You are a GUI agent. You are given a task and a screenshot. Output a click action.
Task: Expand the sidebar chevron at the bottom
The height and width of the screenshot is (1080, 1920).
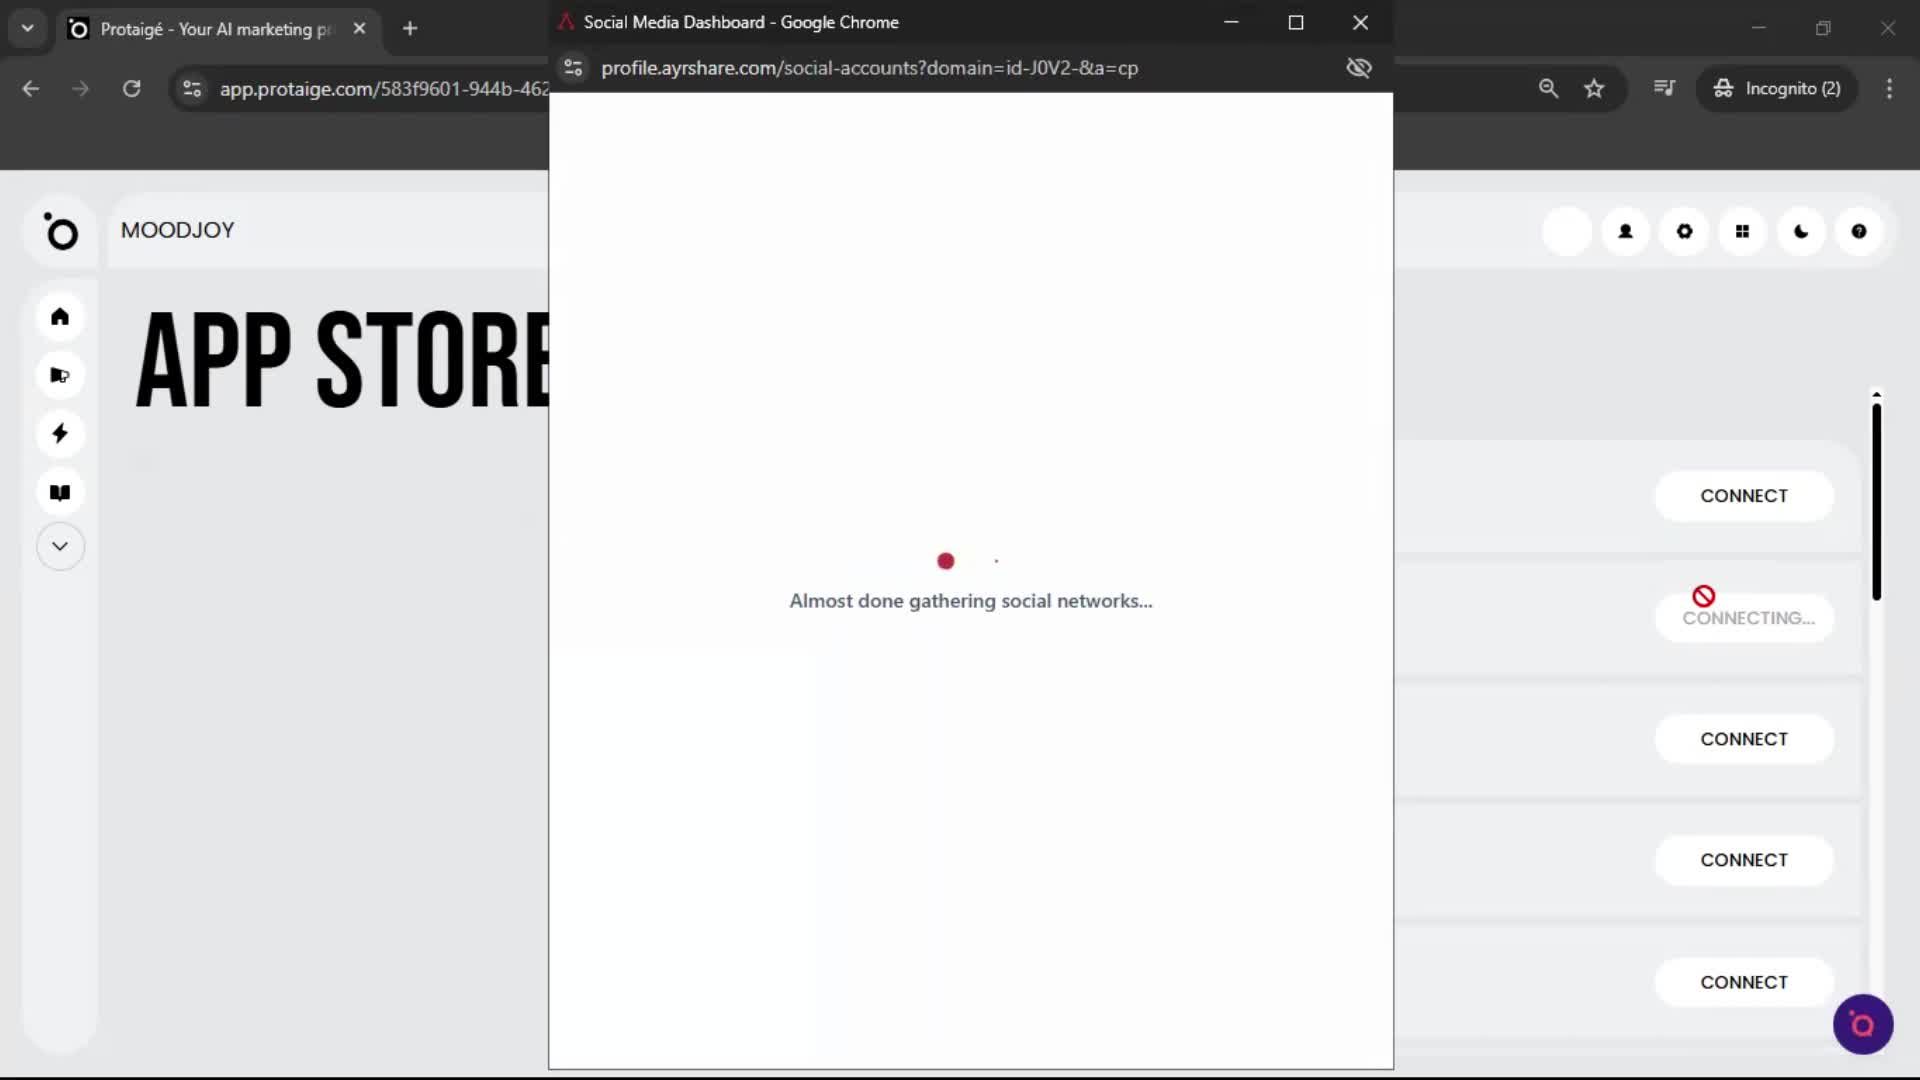coord(60,546)
